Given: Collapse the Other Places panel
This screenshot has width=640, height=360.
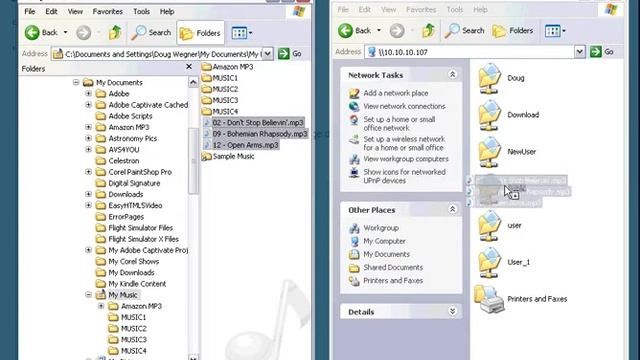Looking at the screenshot, I should click(x=452, y=209).
